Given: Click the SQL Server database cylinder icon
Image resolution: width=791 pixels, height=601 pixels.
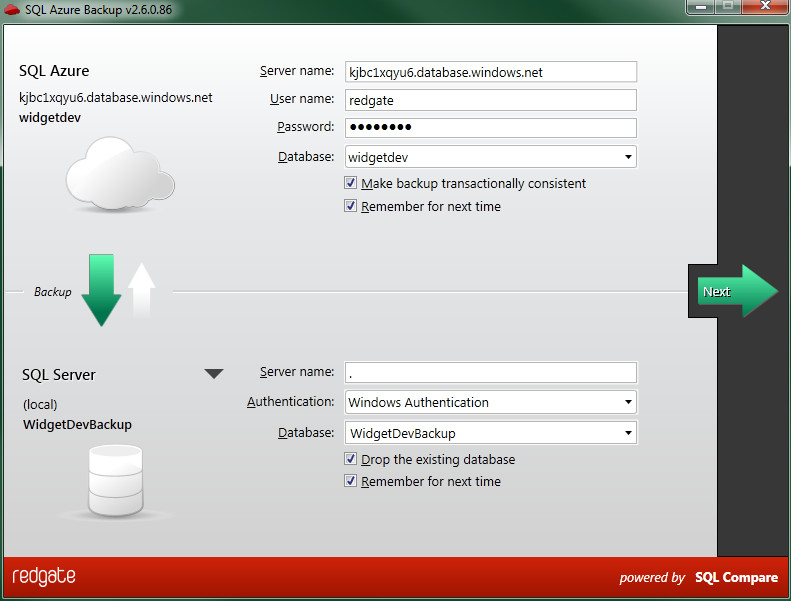Looking at the screenshot, I should (x=116, y=481).
